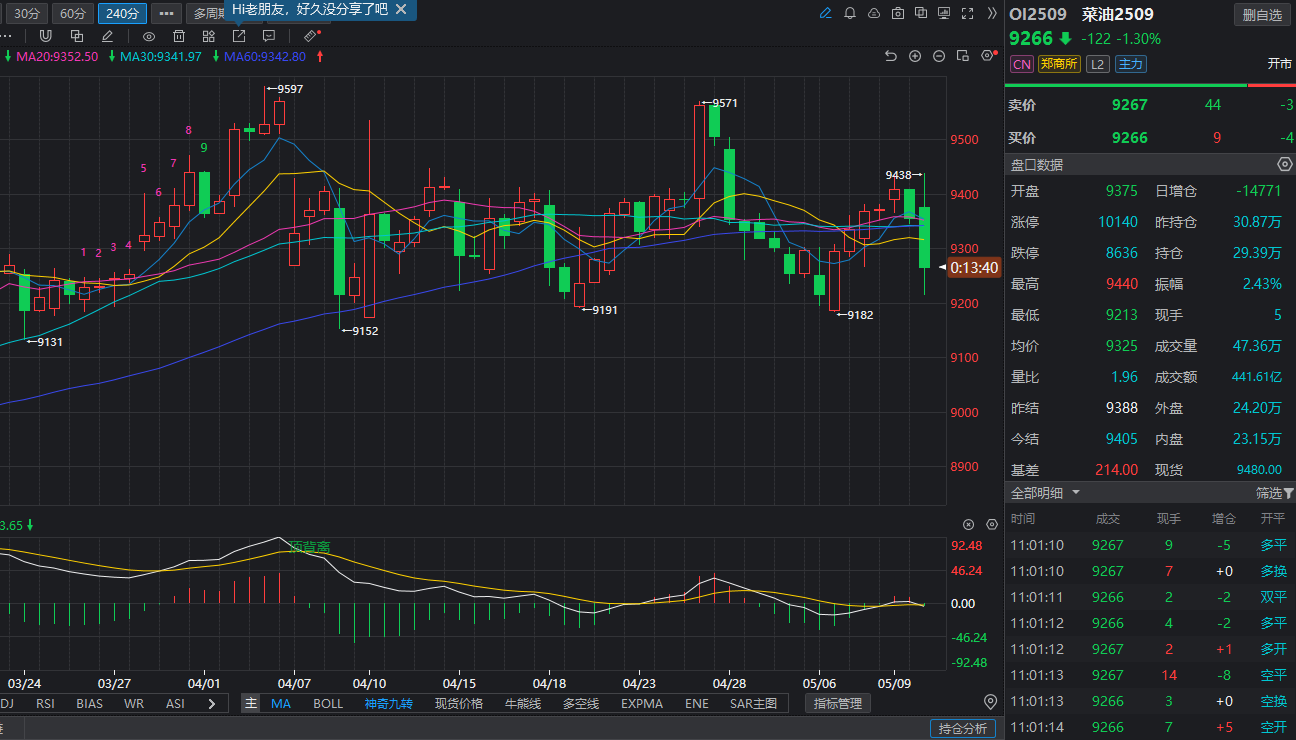Click the share chart icon

239,36
